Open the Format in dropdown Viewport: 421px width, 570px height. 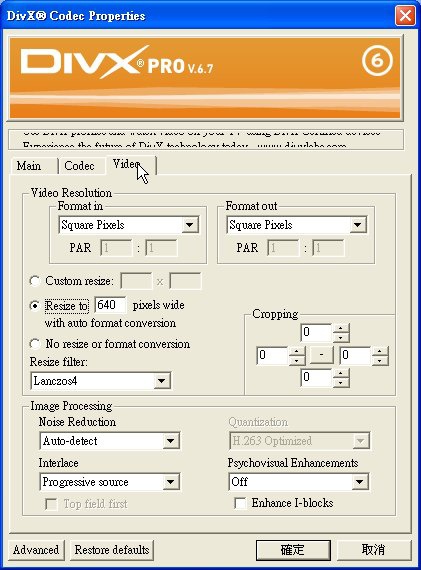(x=128, y=225)
